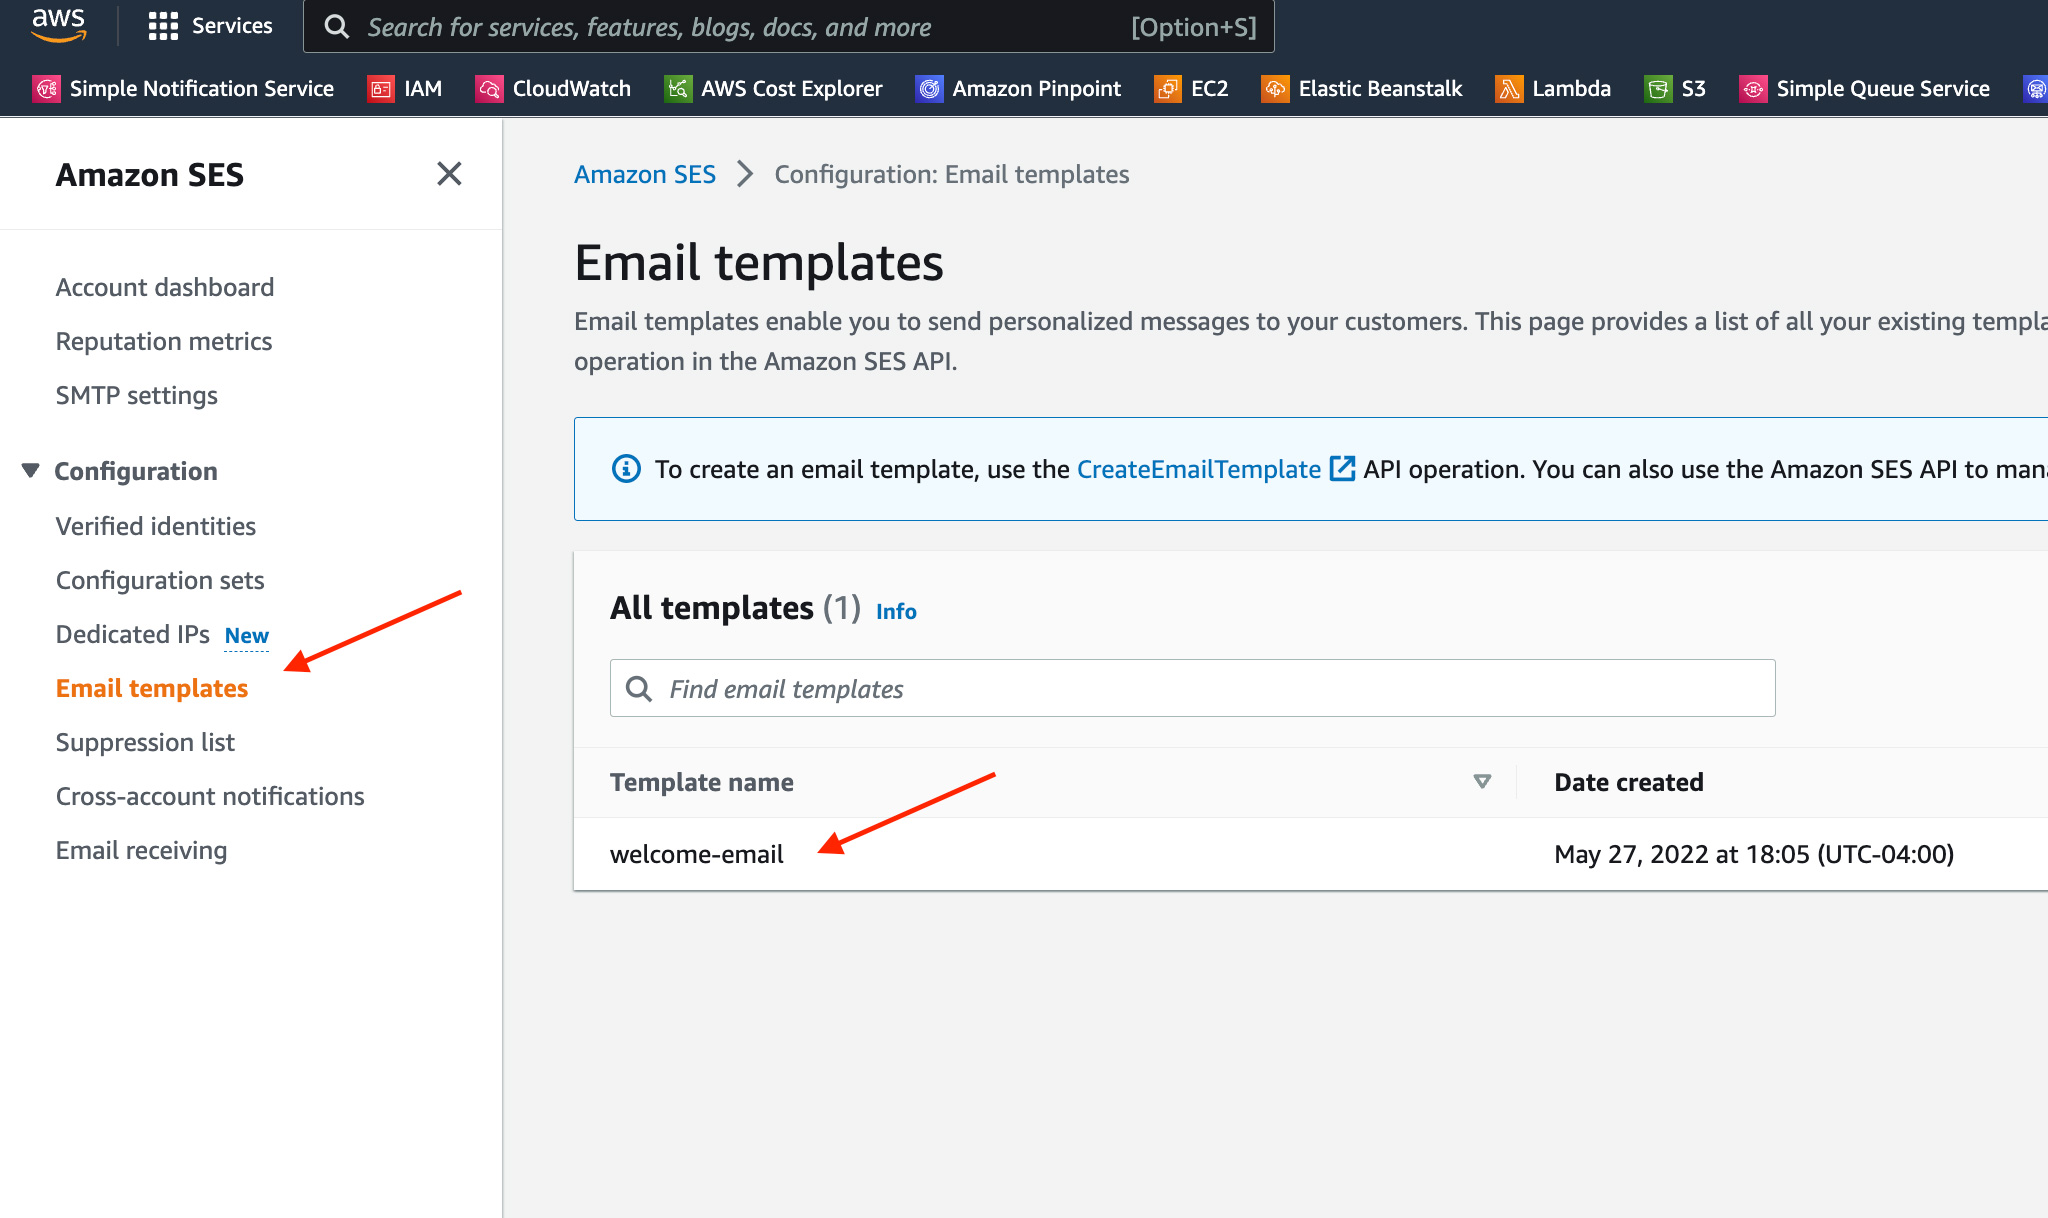Open Reputation metrics page
Screen dimensions: 2048x1218
coord(164,341)
